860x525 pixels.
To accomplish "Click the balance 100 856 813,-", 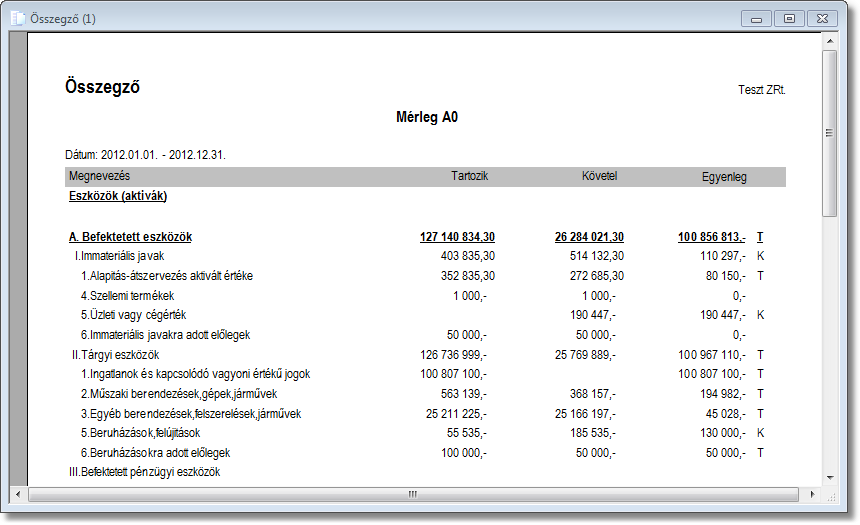I will click(x=712, y=237).
